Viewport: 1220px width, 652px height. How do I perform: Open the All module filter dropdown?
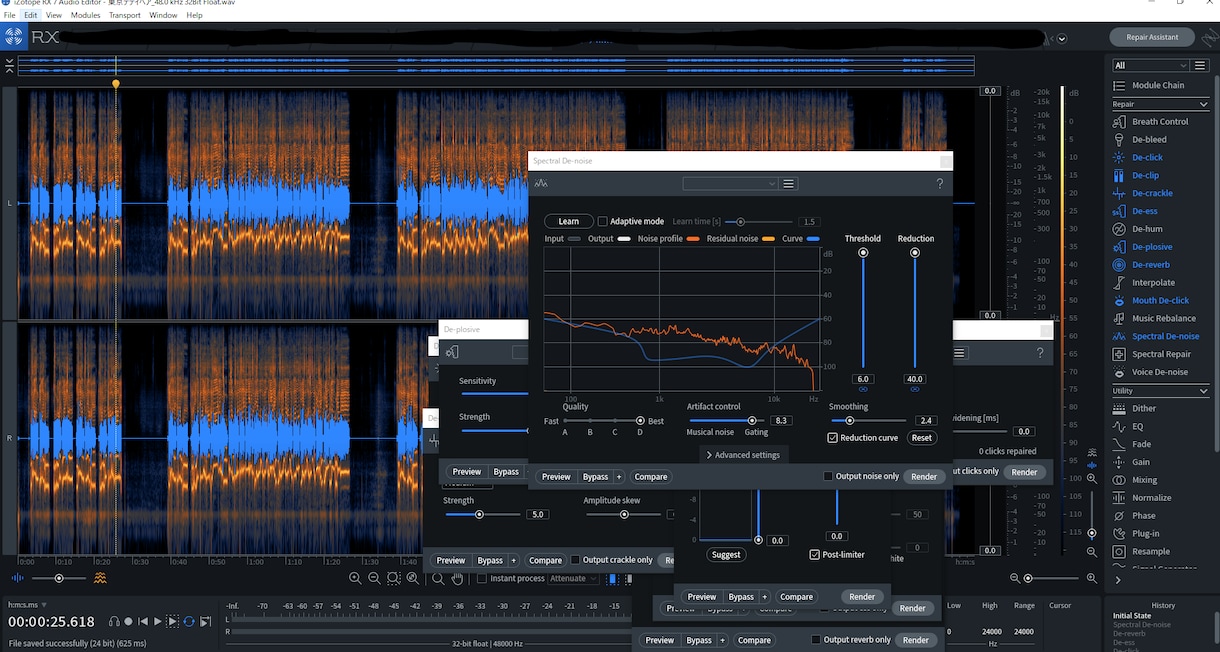click(x=1150, y=65)
